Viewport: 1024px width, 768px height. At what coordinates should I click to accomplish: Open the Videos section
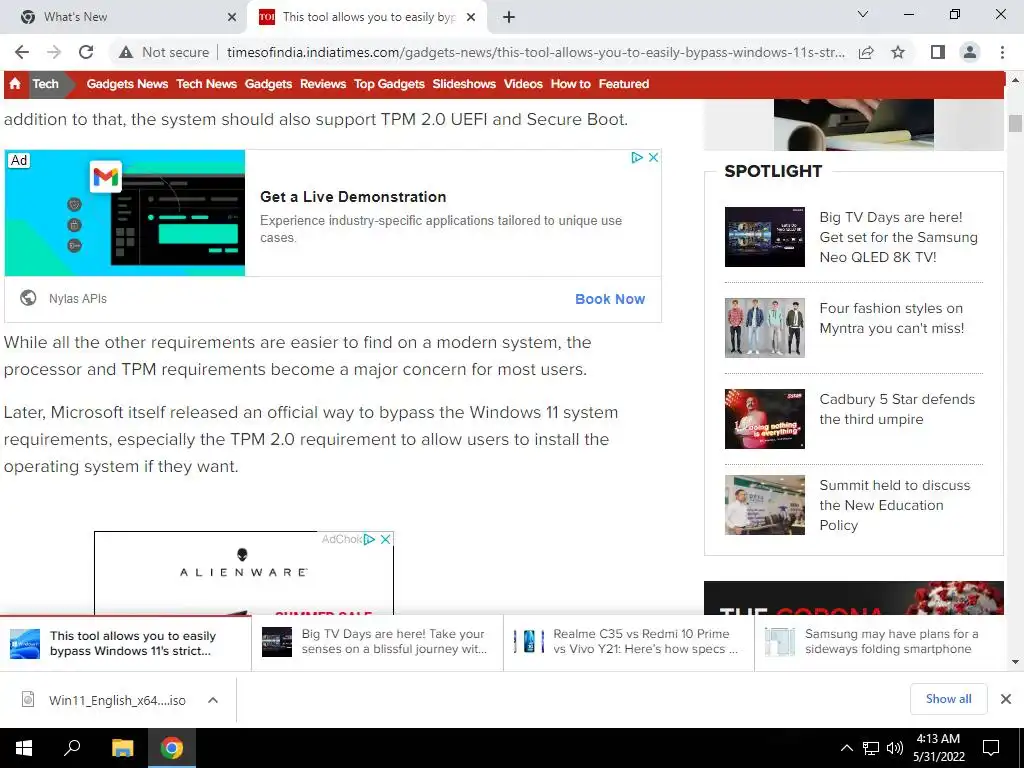click(523, 84)
